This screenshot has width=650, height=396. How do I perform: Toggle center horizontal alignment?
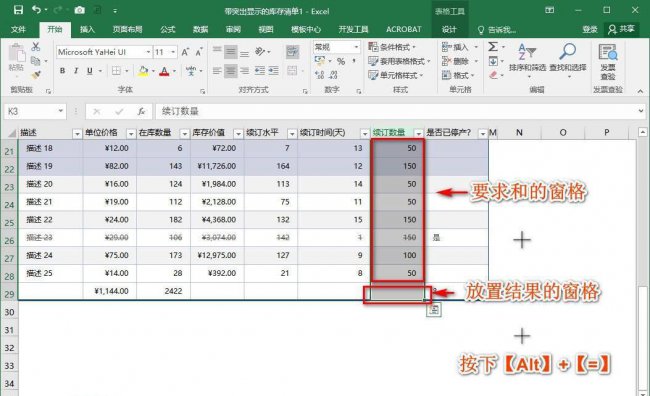[x=231, y=71]
